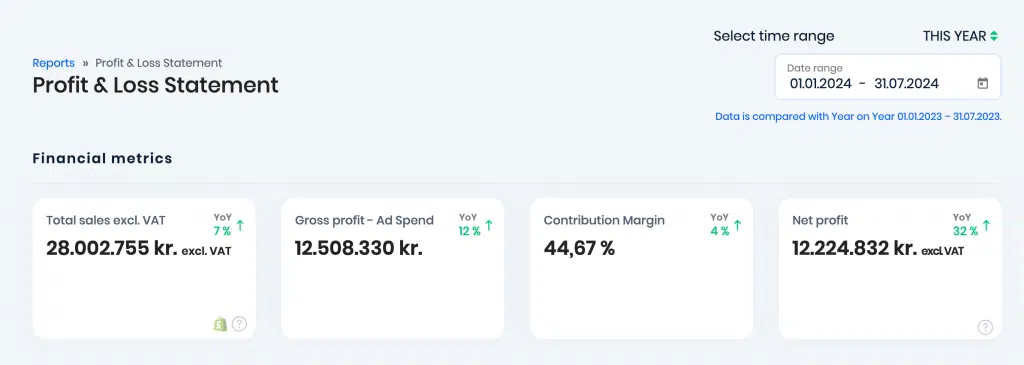Click the green up arrow on Total sales YoY

tap(240, 225)
